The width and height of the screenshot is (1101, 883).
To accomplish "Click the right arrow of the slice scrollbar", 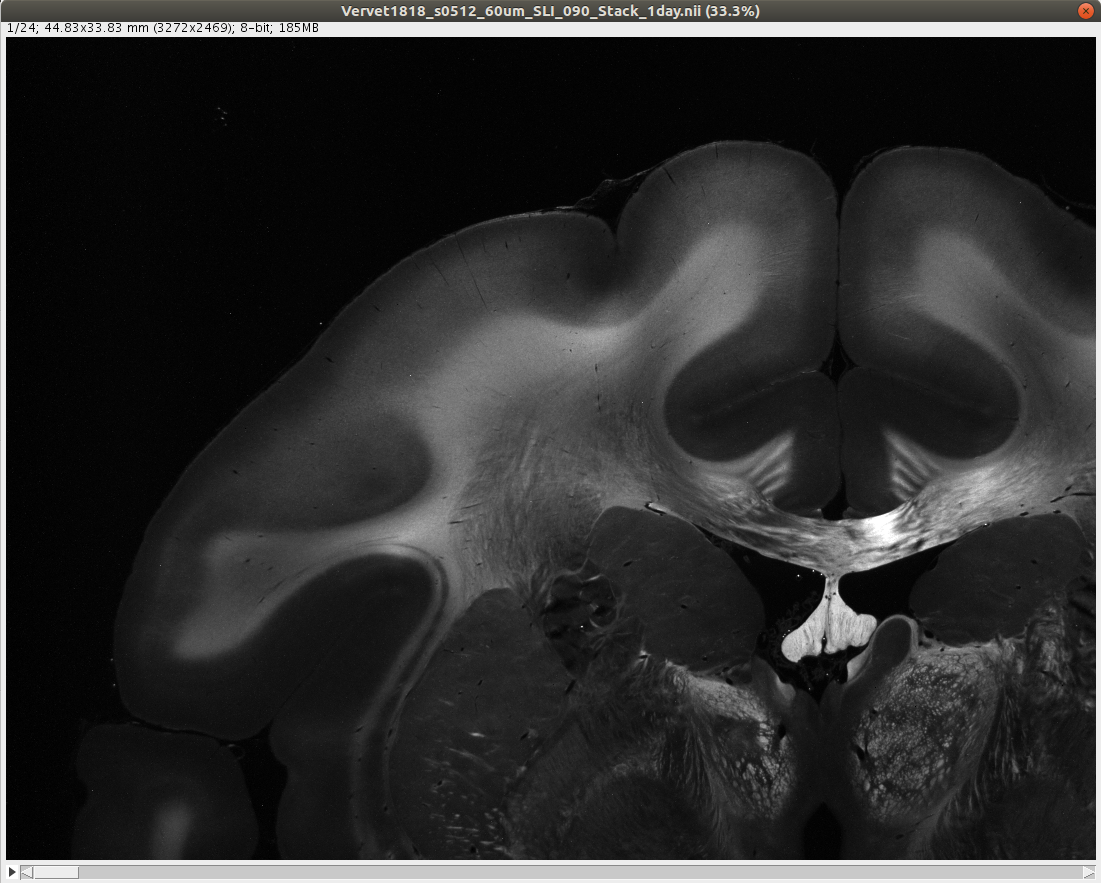I will 1089,873.
